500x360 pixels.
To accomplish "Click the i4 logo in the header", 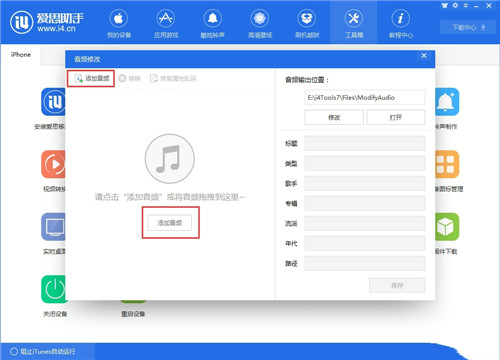I will click(21, 22).
